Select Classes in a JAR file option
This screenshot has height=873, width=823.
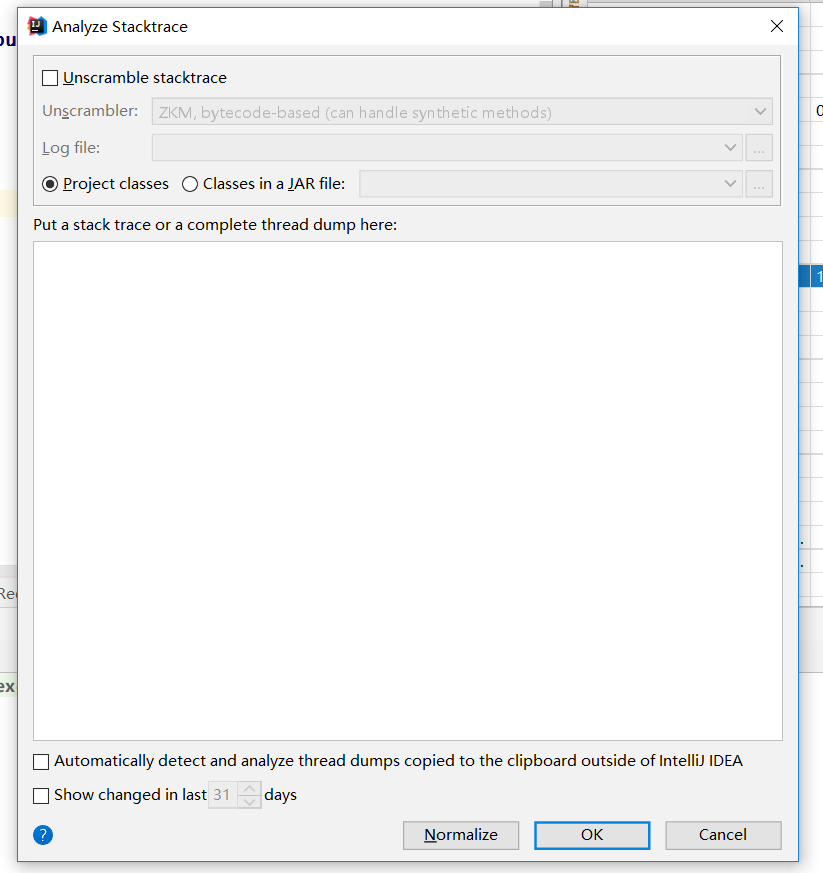coord(190,184)
